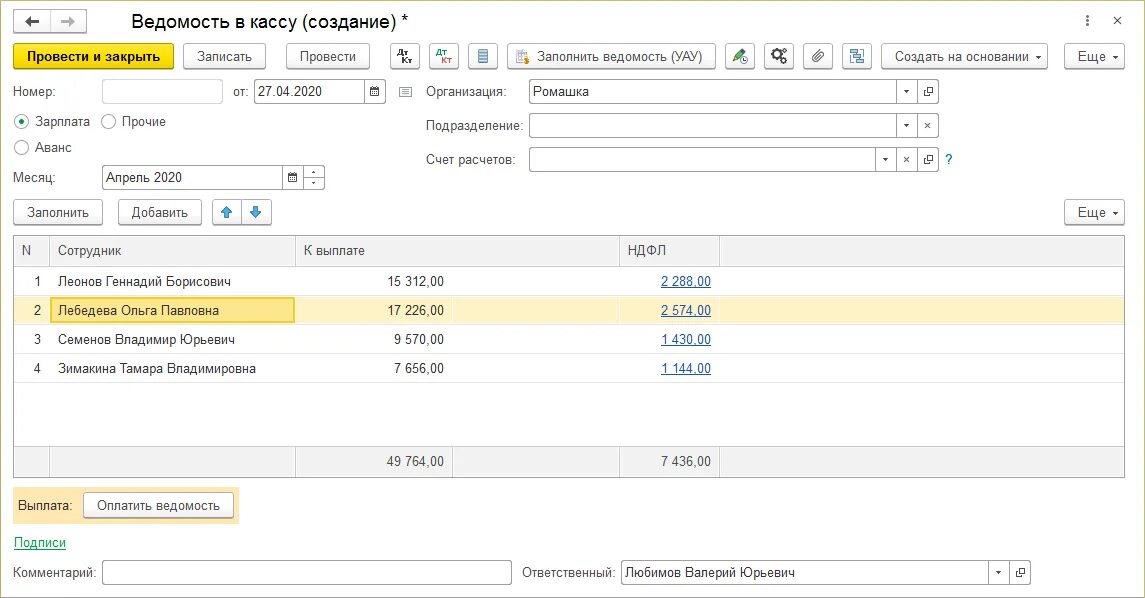Viewport: 1145px width, 598px height.
Task: Open the Подписи link
Action: click(x=40, y=543)
